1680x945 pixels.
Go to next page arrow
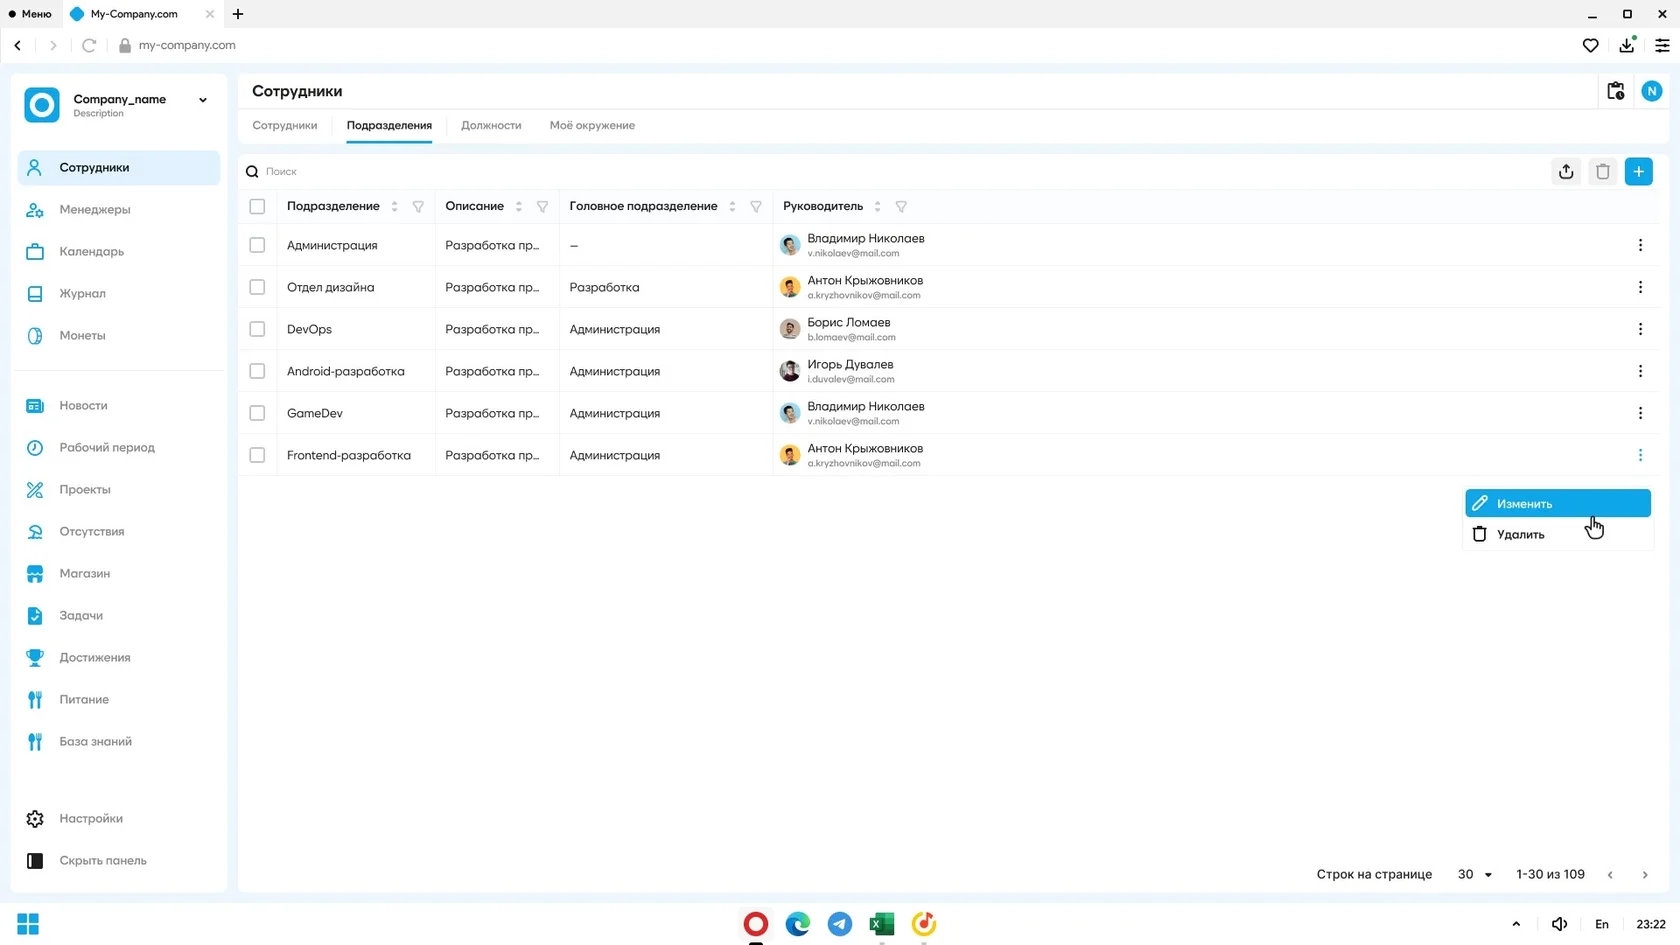coord(1645,875)
